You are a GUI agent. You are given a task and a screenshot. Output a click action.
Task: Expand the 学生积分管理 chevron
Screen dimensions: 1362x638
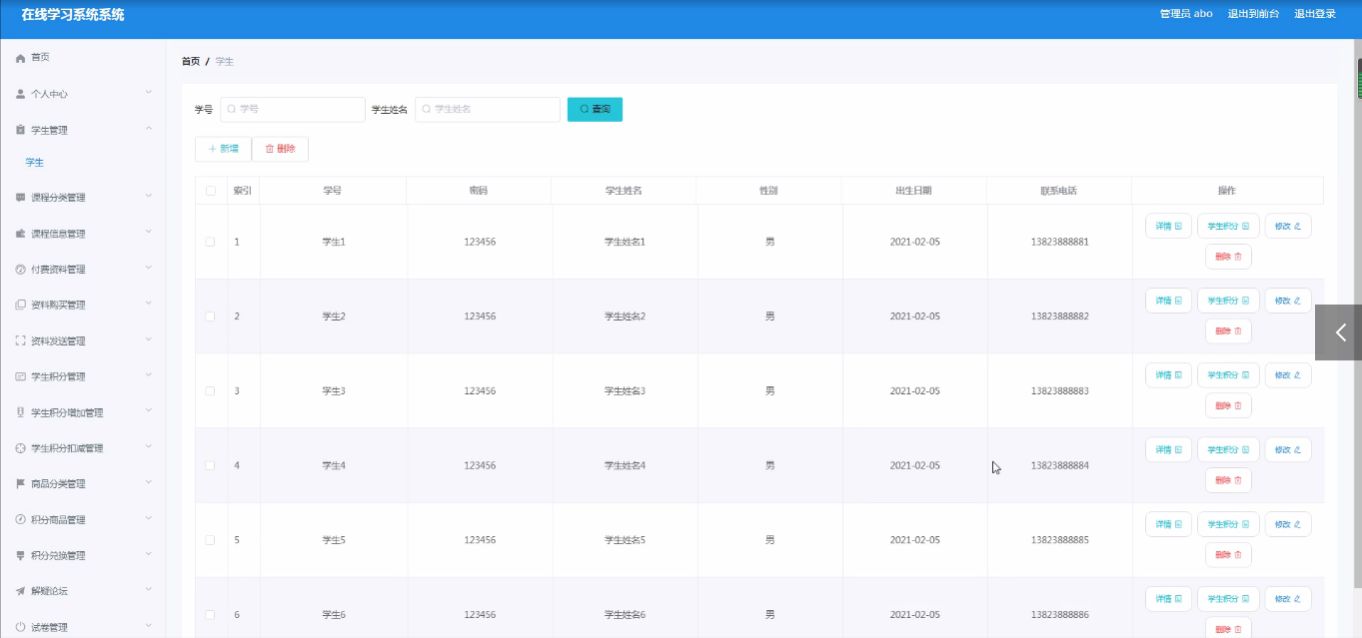[x=148, y=376]
